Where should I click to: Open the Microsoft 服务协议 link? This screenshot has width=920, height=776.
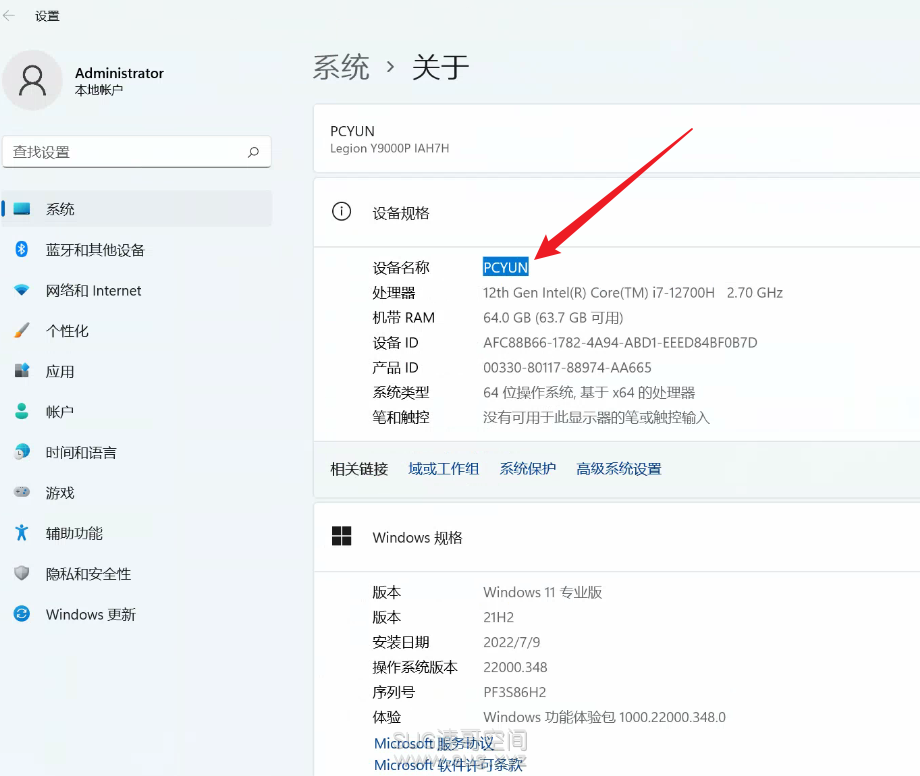434,743
